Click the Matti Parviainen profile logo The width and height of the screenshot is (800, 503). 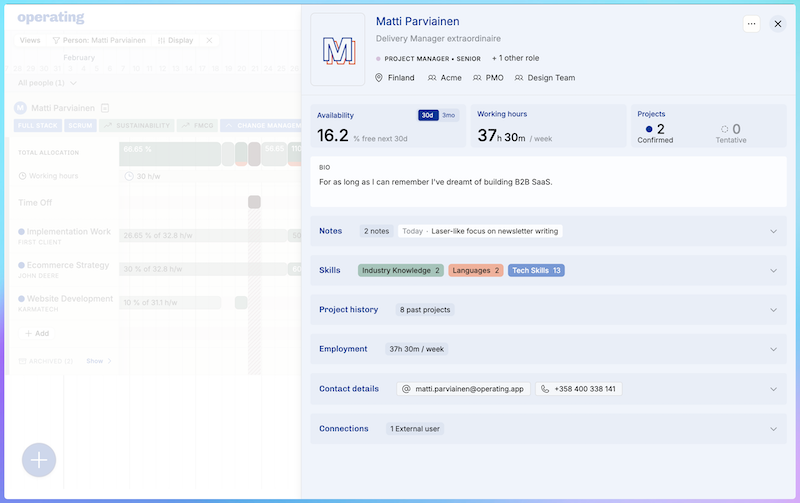tap(338, 50)
